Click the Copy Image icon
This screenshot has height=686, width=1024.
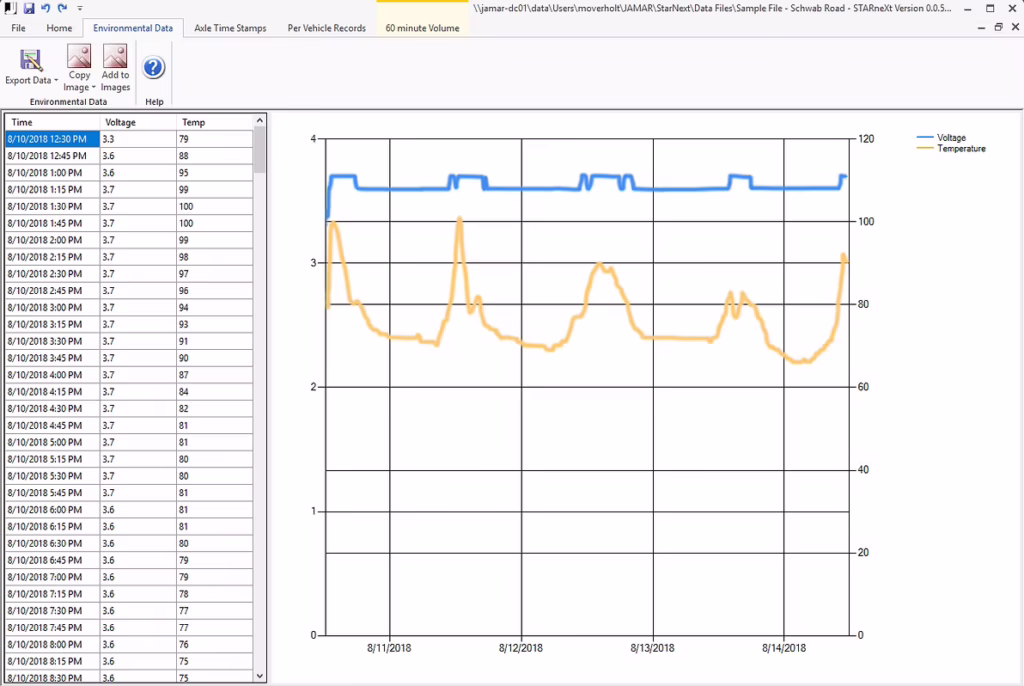point(79,56)
